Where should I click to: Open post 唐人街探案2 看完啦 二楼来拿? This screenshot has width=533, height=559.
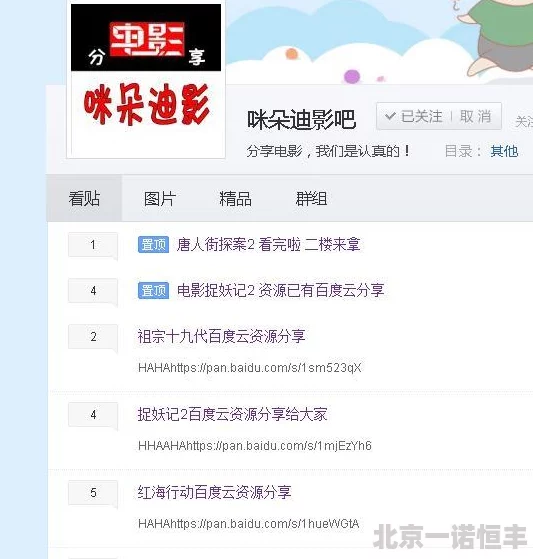tap(268, 245)
